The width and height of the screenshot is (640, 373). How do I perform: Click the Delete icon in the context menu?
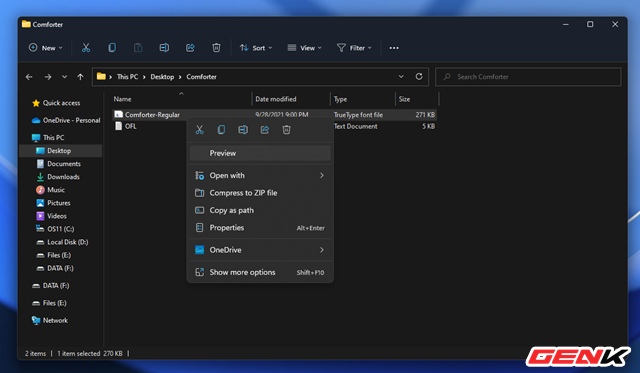pos(287,130)
